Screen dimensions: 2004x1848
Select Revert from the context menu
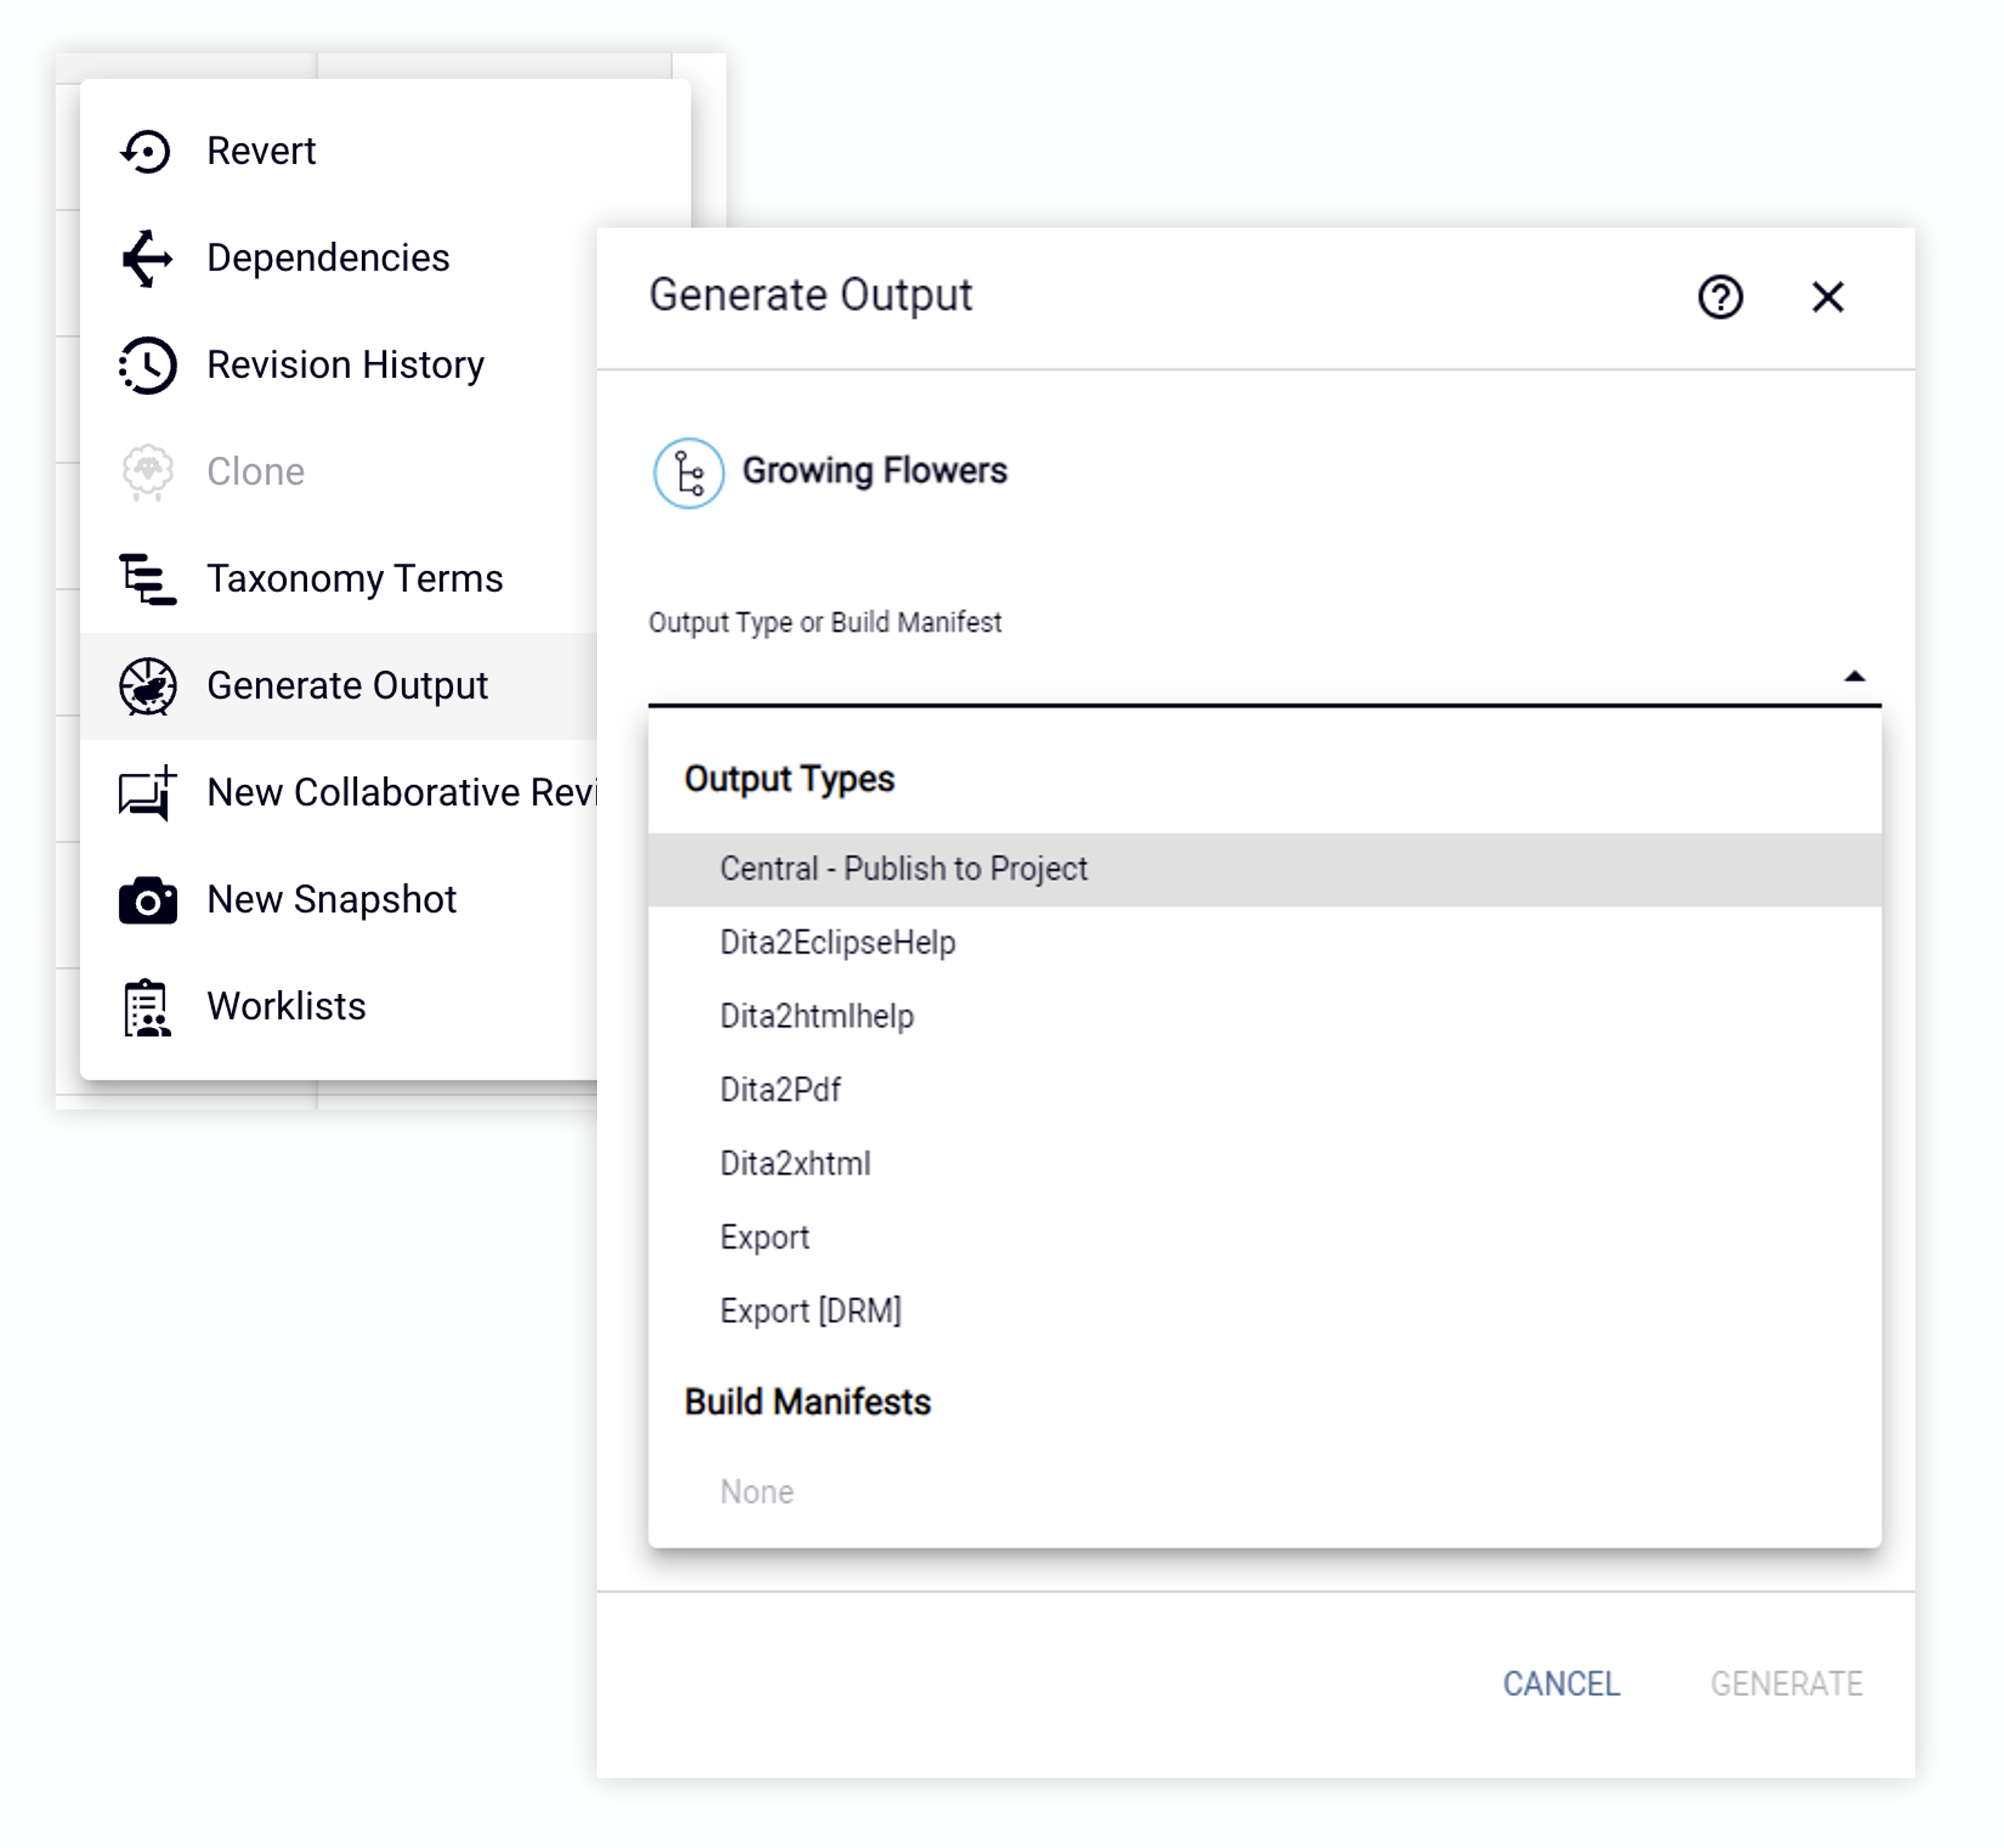pyautogui.click(x=385, y=151)
